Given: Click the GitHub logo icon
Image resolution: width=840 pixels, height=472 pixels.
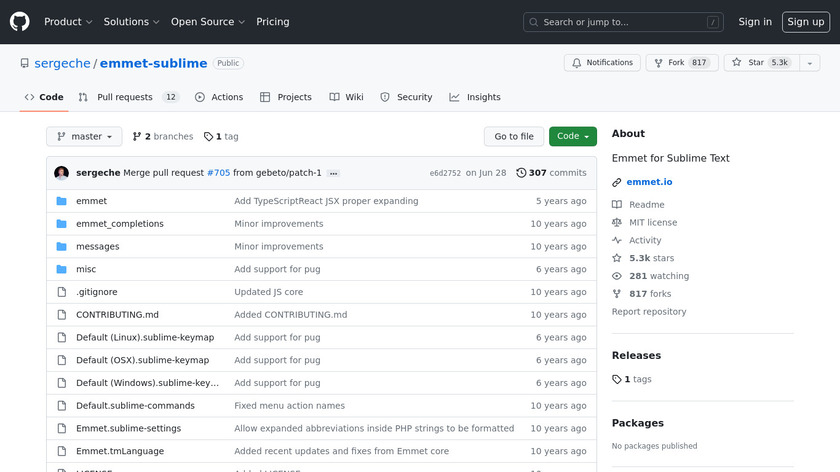Looking at the screenshot, I should pos(20,22).
